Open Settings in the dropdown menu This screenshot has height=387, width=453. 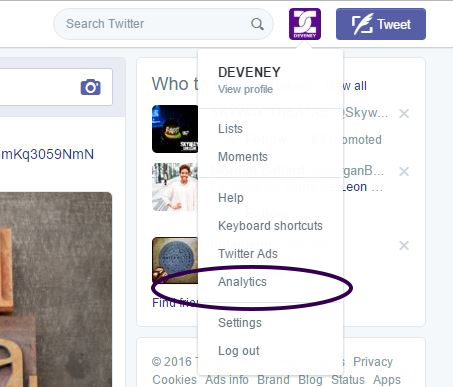240,323
